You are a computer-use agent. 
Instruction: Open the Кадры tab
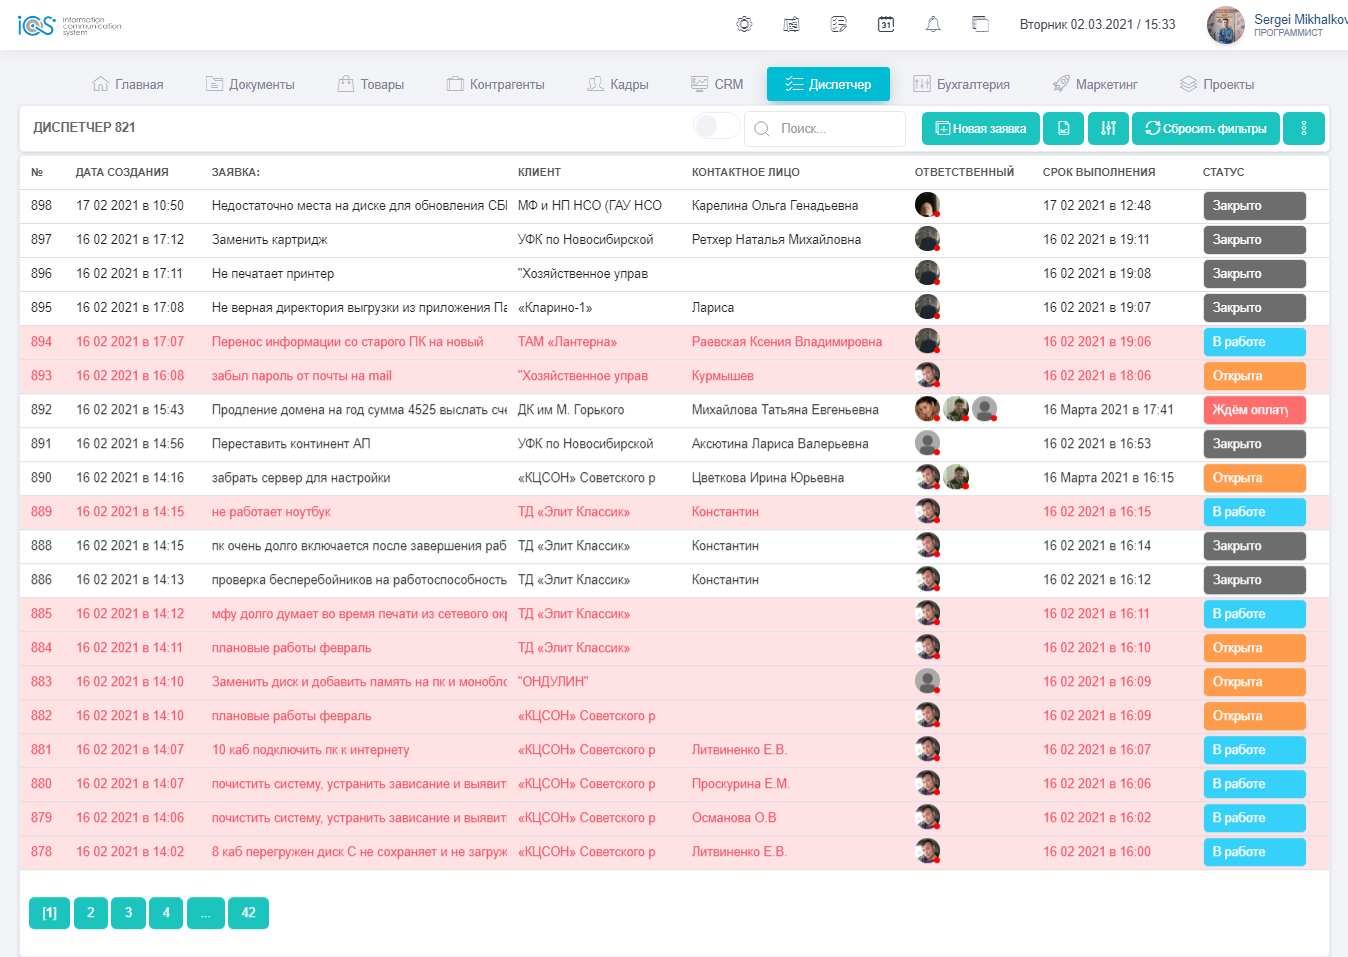pos(617,85)
